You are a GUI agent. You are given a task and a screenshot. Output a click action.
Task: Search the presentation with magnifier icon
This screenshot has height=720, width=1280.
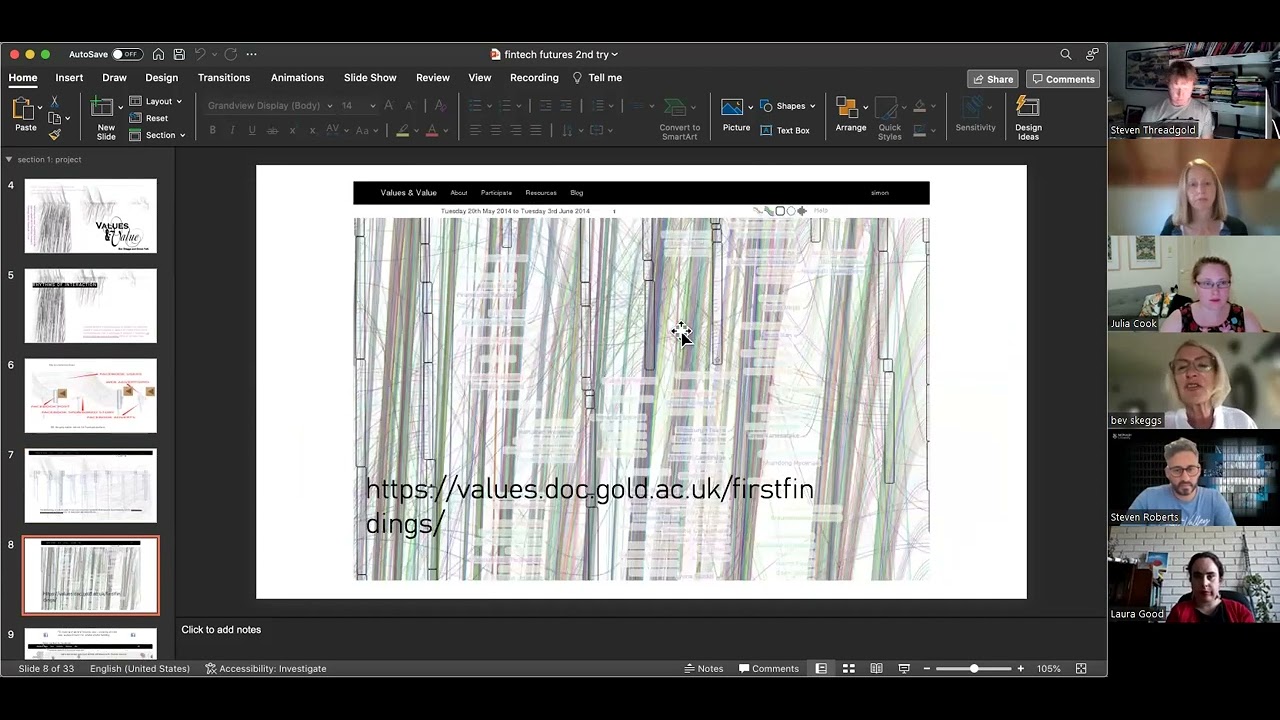click(1066, 54)
